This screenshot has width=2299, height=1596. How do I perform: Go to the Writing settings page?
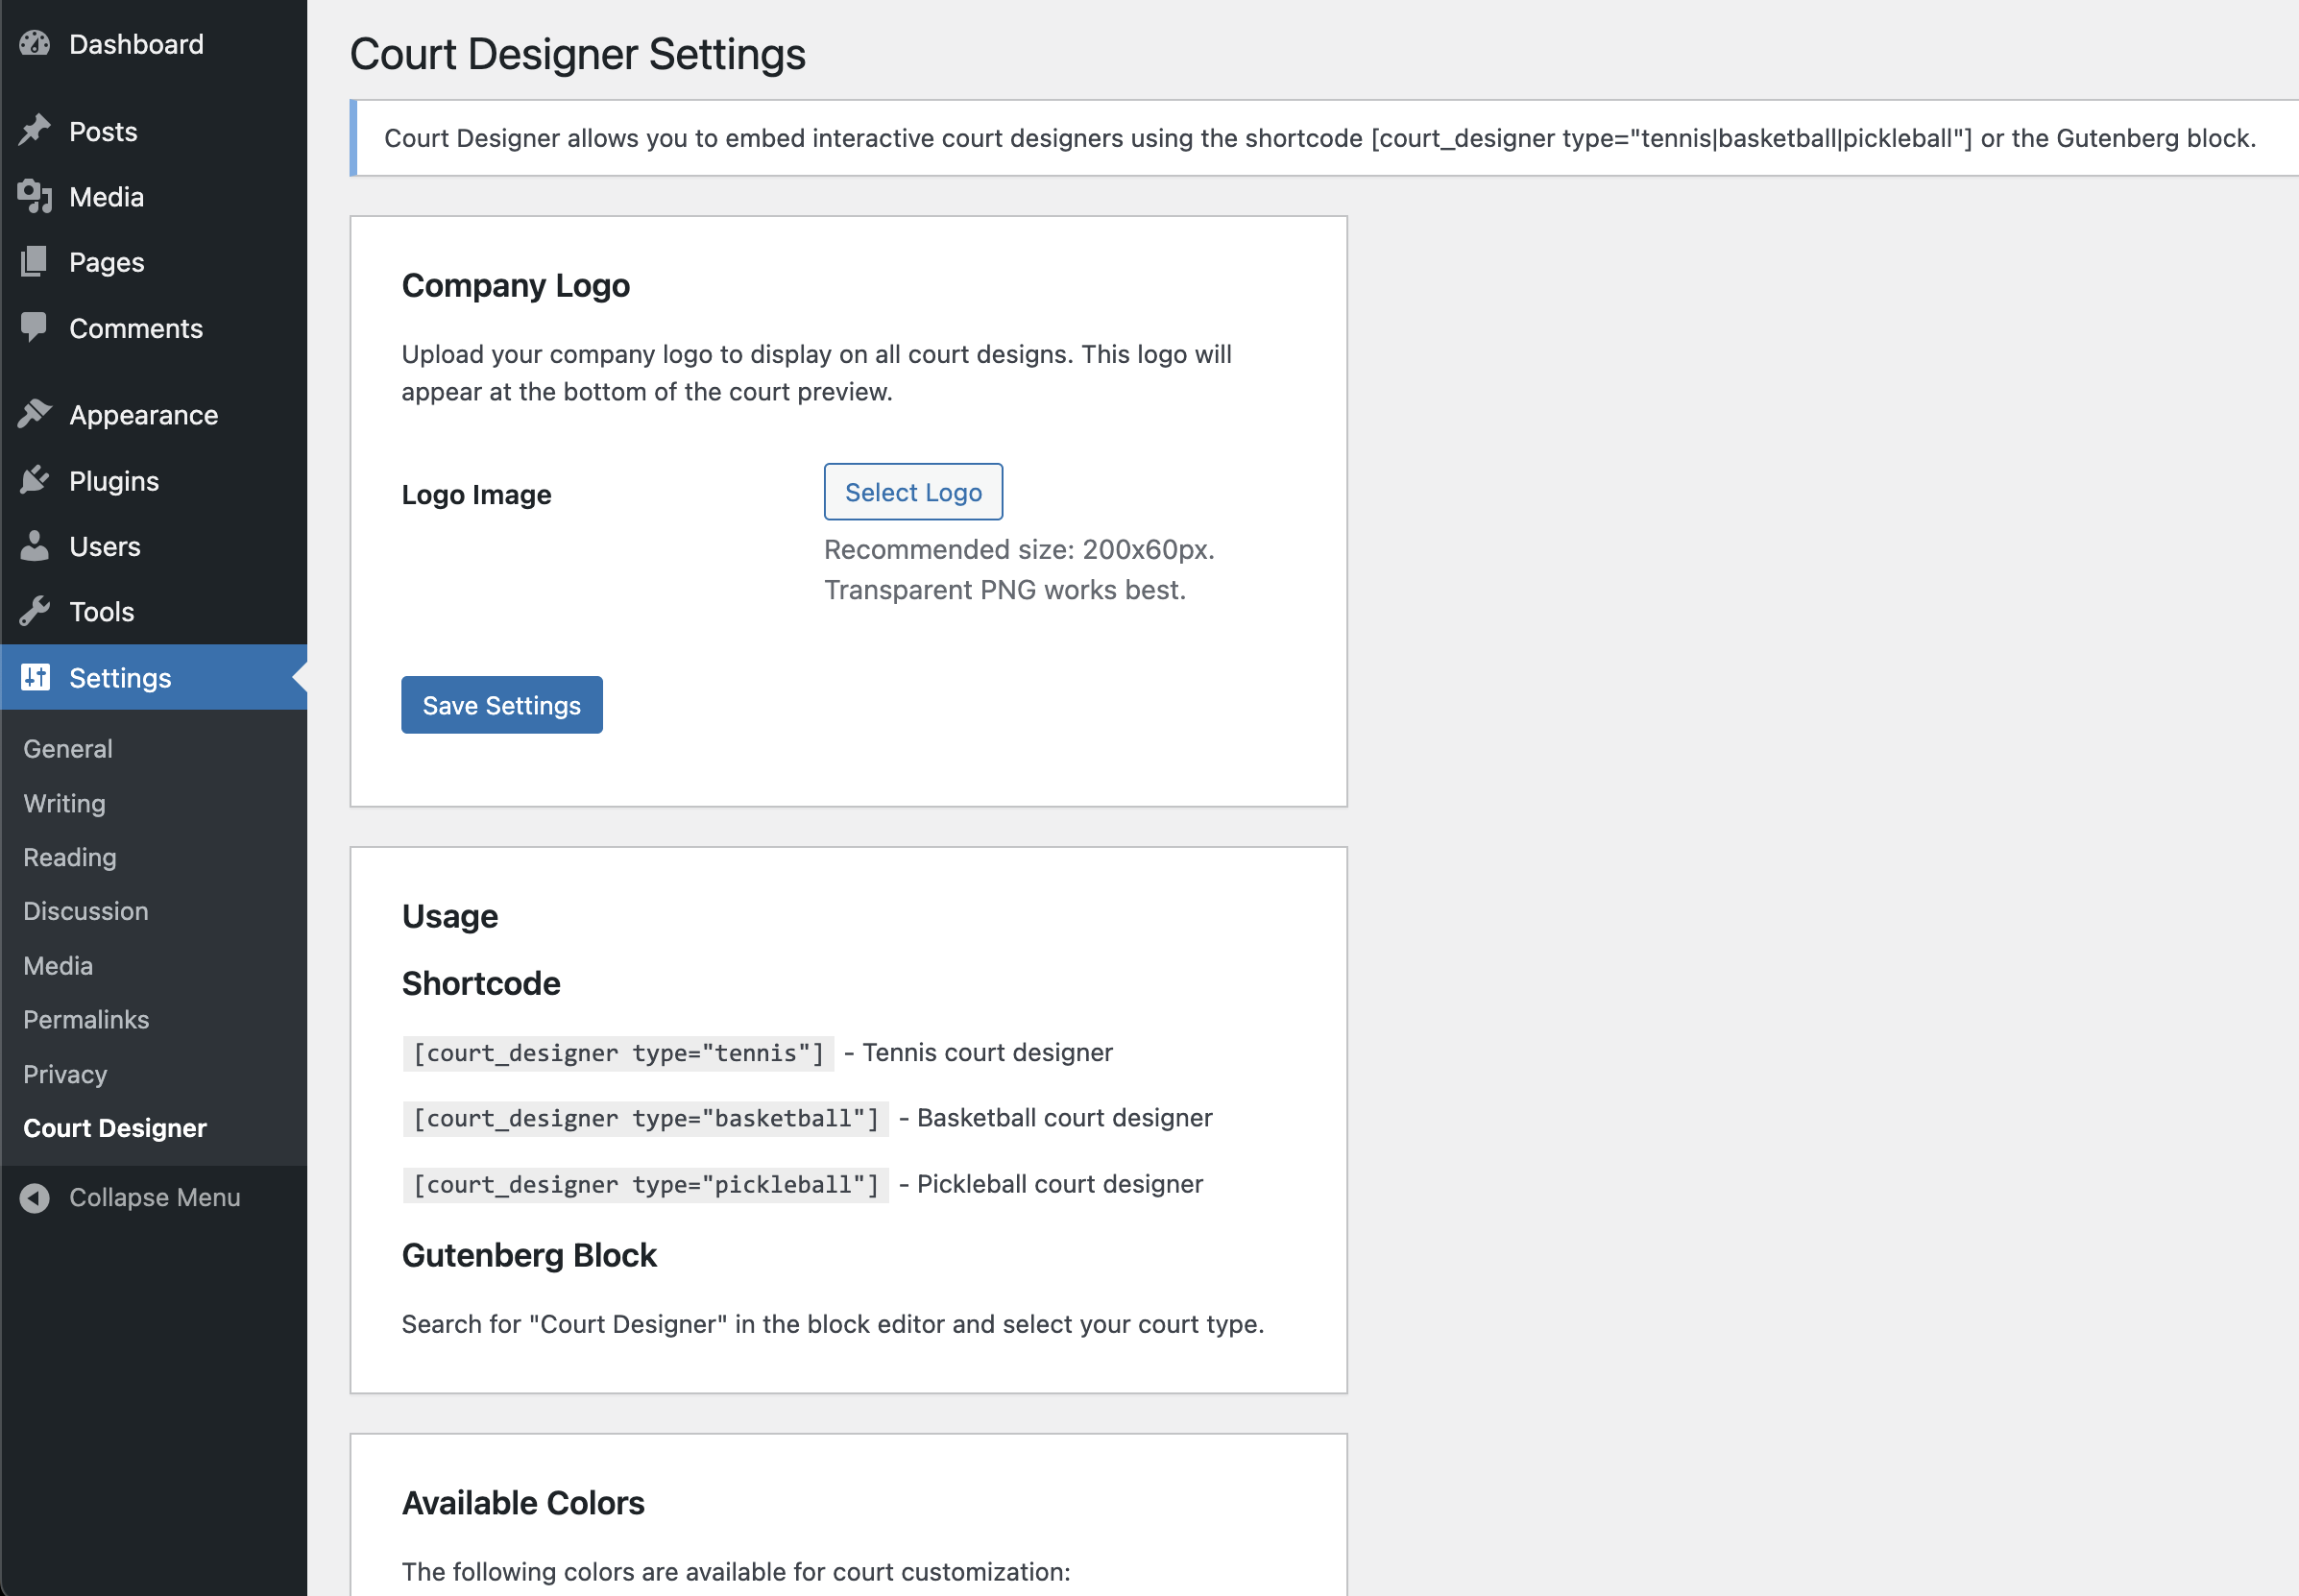click(63, 803)
